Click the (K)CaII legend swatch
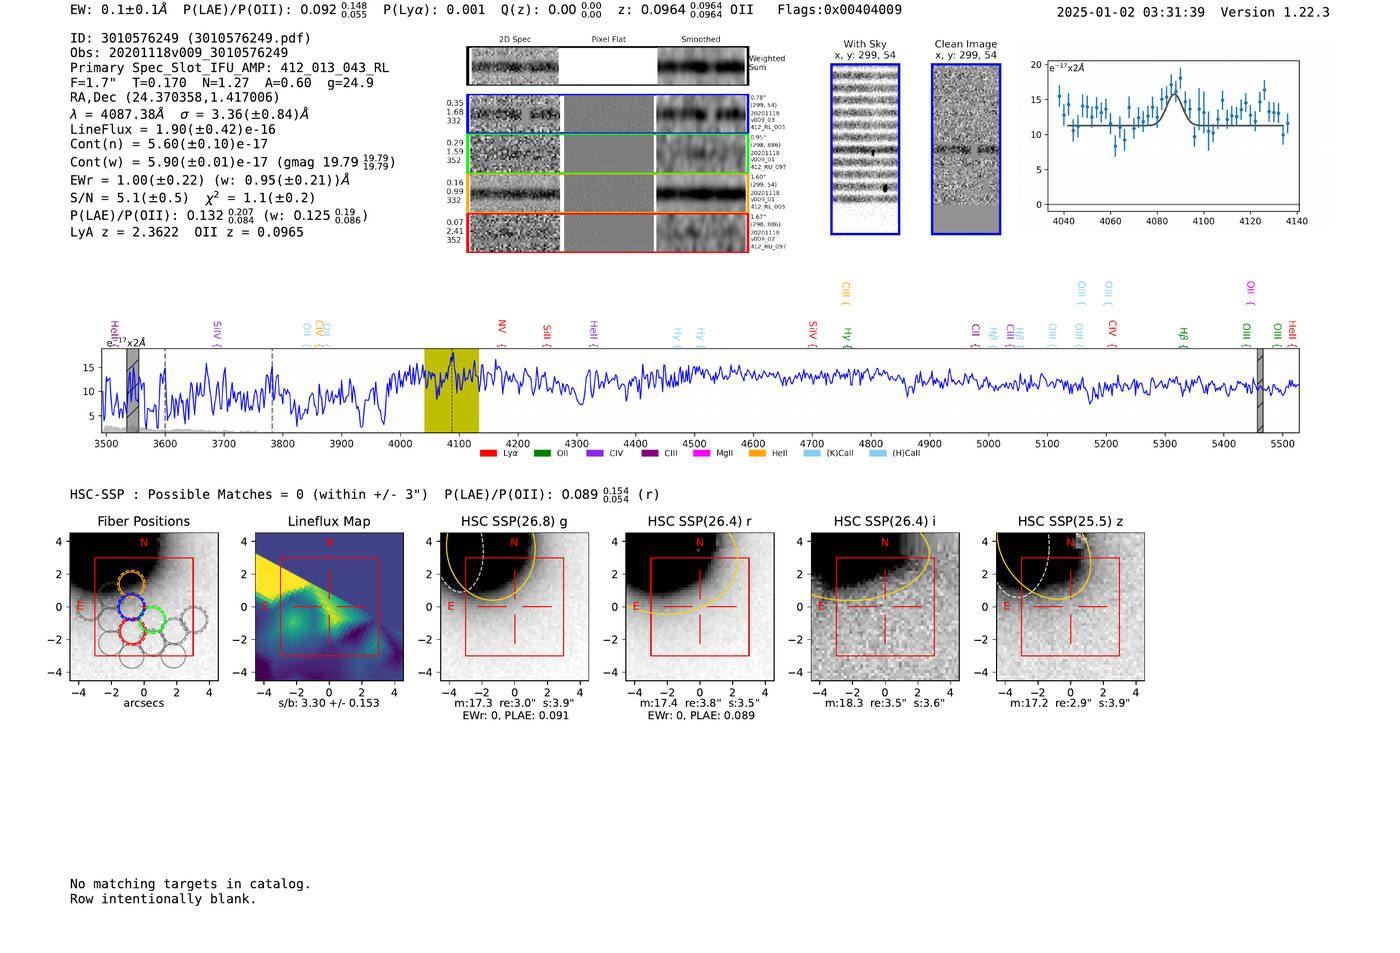1400x953 pixels. (x=811, y=453)
